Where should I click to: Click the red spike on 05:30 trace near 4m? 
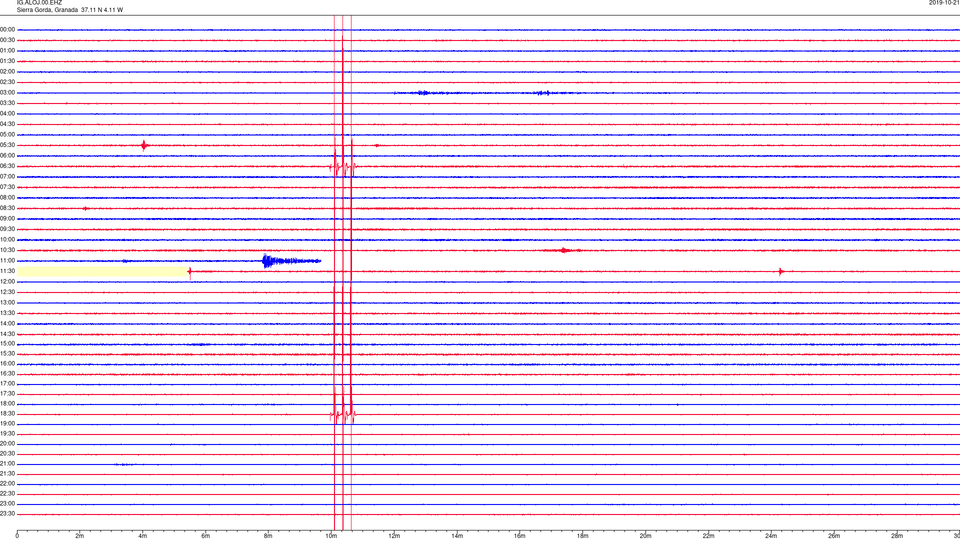point(144,145)
